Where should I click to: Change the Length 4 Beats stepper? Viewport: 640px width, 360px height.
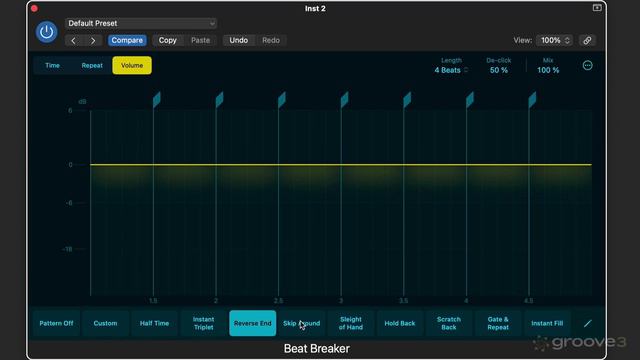[x=451, y=70]
